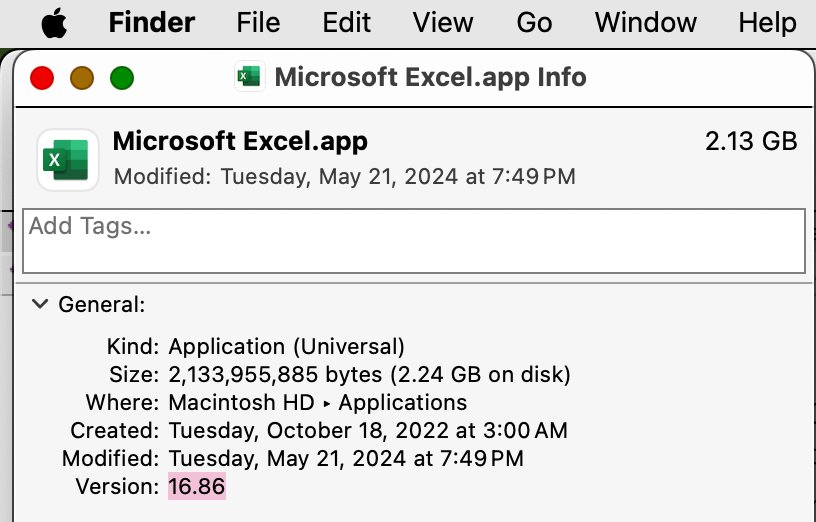This screenshot has height=522, width=816.
Task: Open the Edit menu
Action: (347, 22)
